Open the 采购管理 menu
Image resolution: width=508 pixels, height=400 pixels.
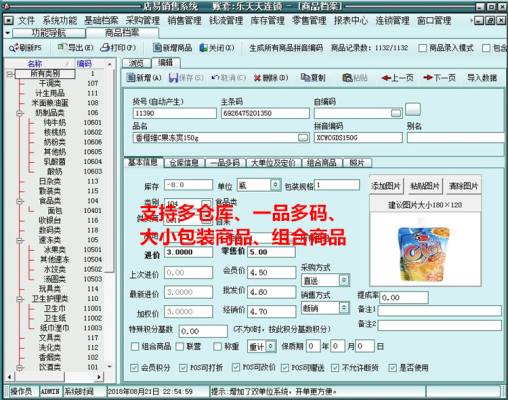coord(143,21)
